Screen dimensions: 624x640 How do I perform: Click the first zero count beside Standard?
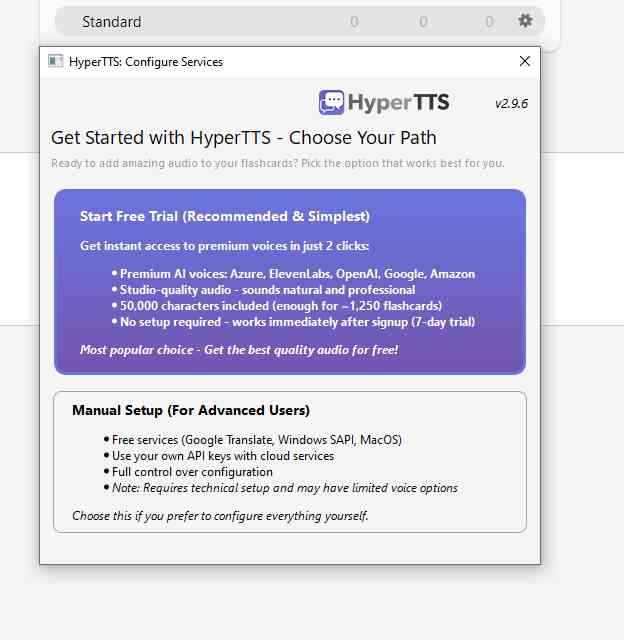coord(355,22)
